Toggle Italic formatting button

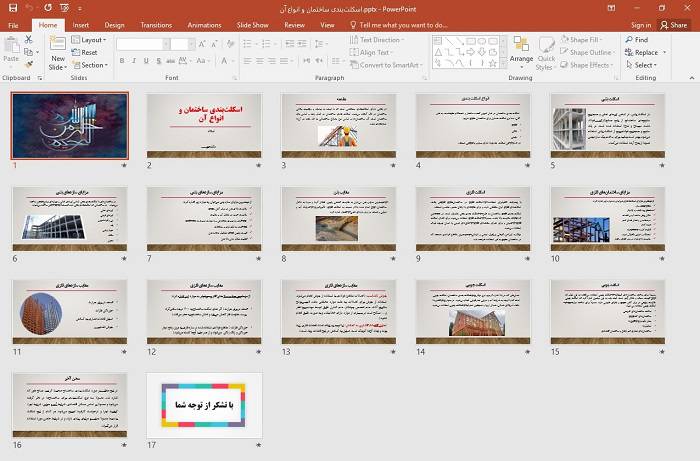click(134, 61)
